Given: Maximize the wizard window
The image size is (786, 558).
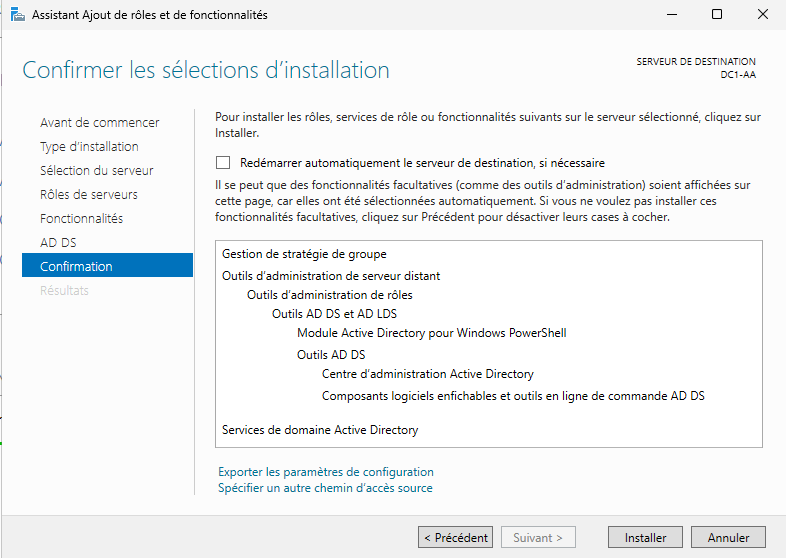Looking at the screenshot, I should click(717, 15).
